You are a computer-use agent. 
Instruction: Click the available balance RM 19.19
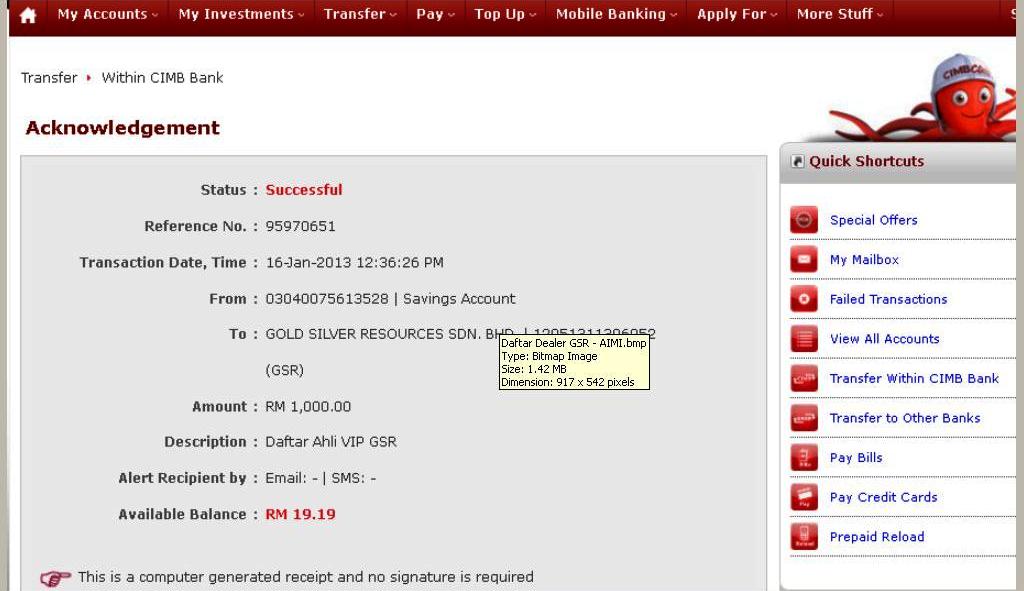(300, 515)
